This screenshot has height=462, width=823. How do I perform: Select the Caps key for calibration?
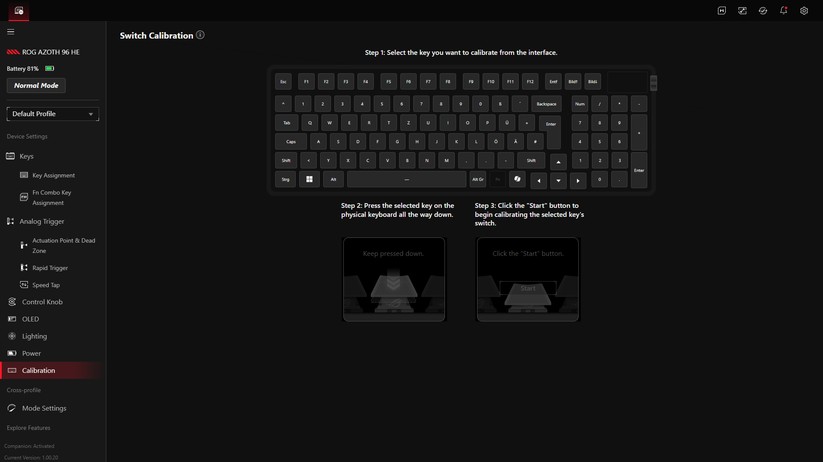coord(291,142)
